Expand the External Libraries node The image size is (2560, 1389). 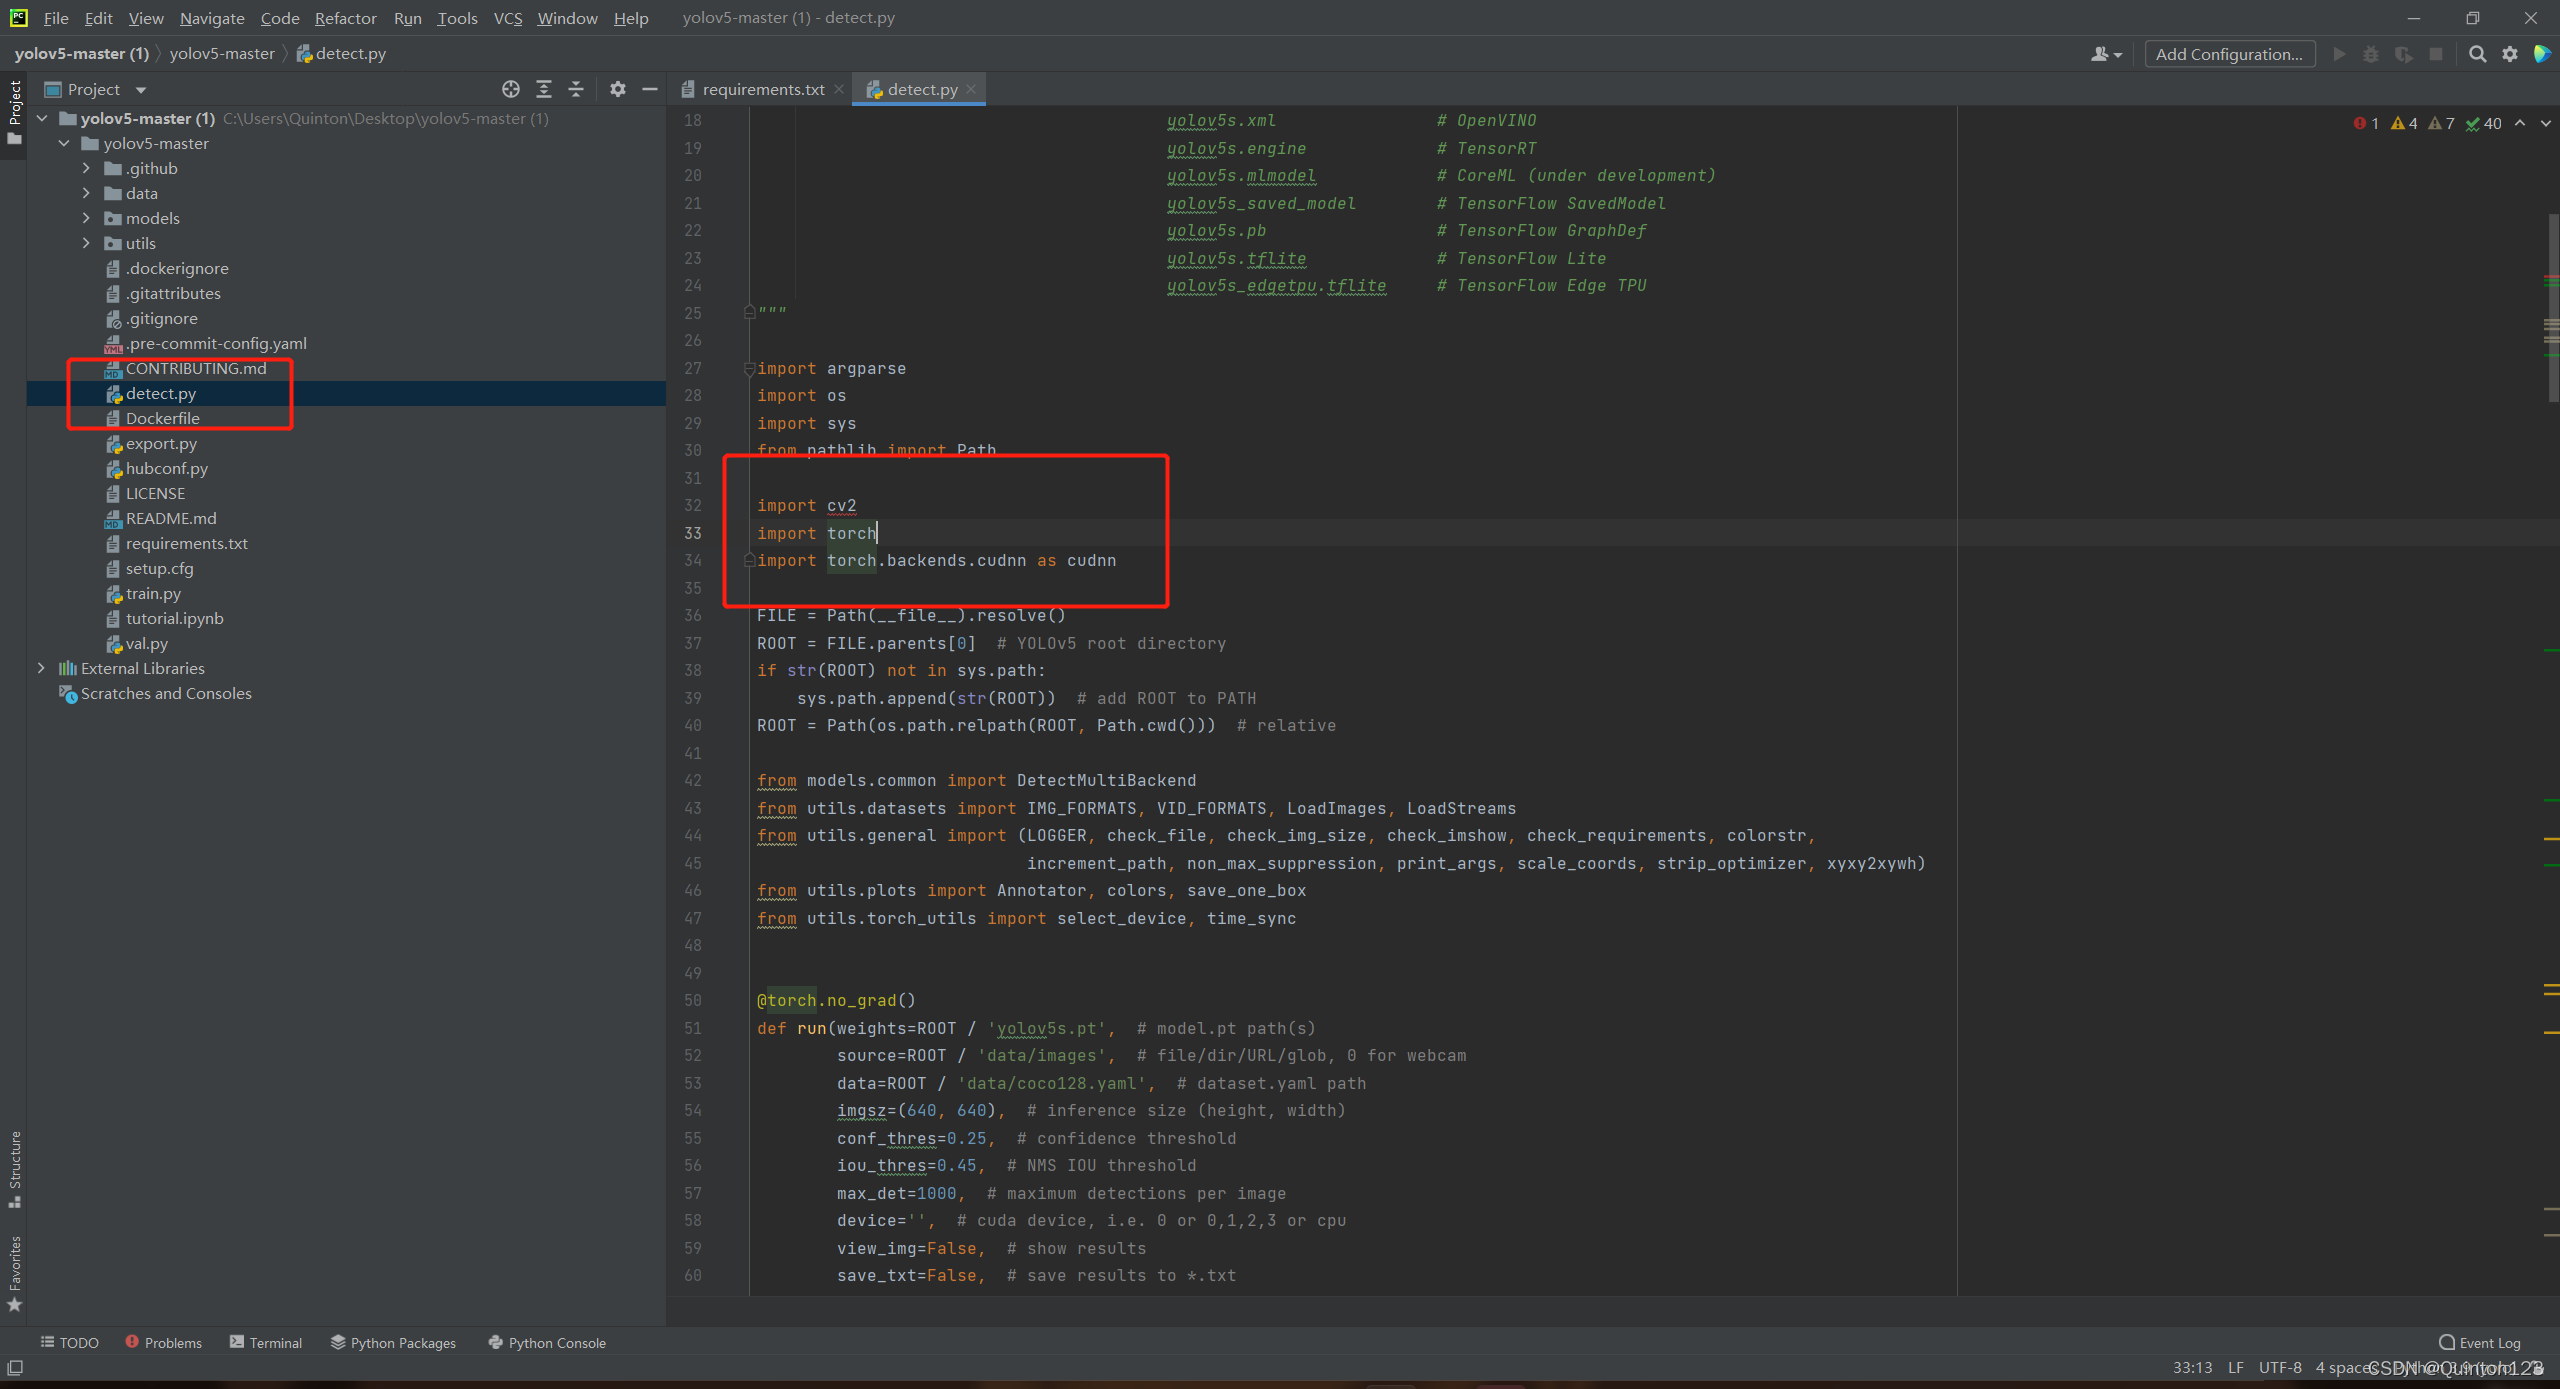(41, 668)
